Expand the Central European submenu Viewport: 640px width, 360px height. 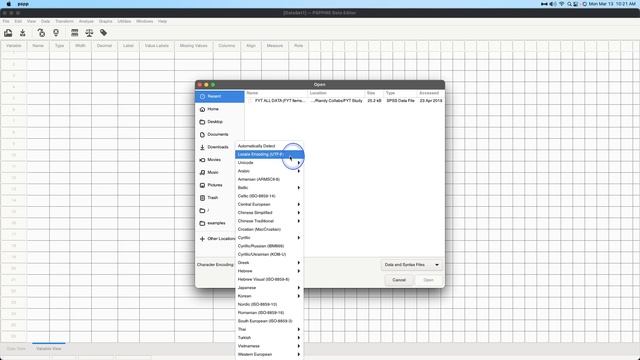269,204
